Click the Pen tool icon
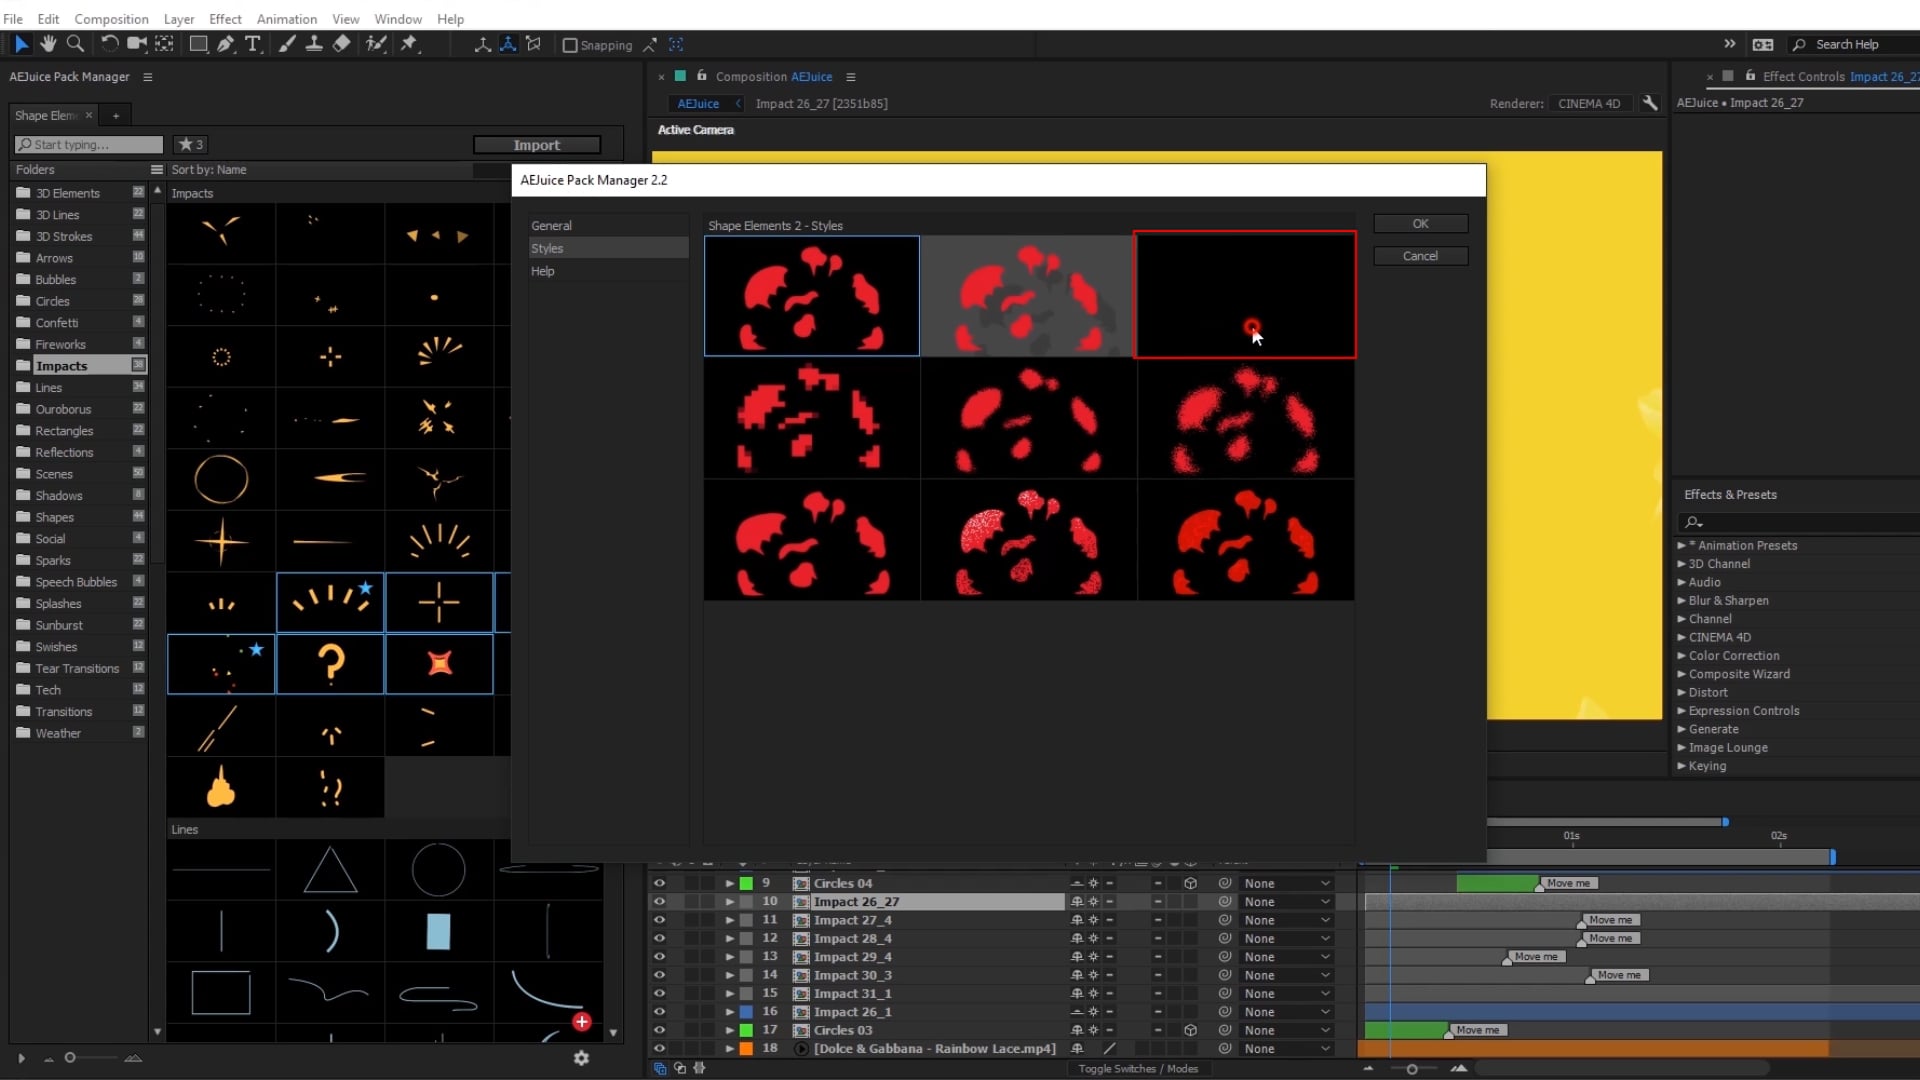Image resolution: width=1920 pixels, height=1080 pixels. [227, 44]
